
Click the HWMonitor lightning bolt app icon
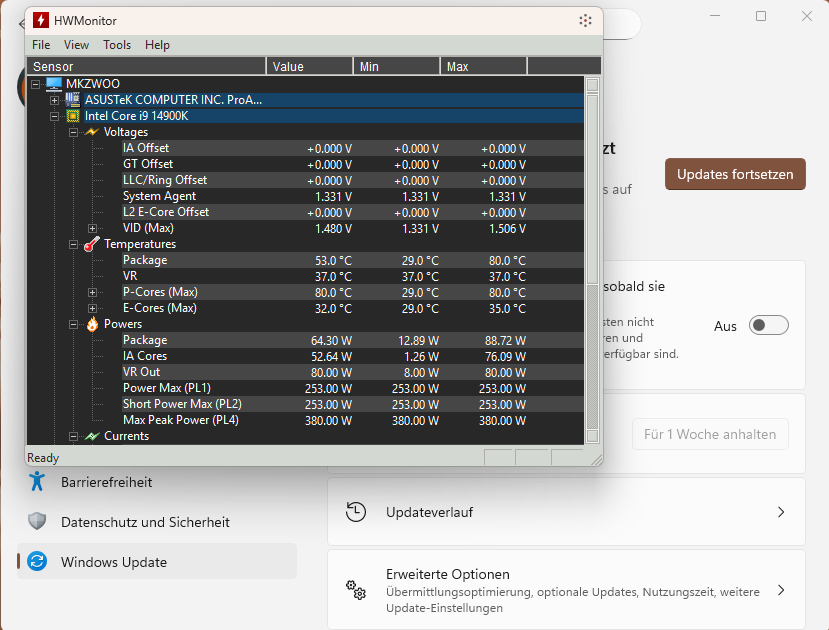pos(40,20)
